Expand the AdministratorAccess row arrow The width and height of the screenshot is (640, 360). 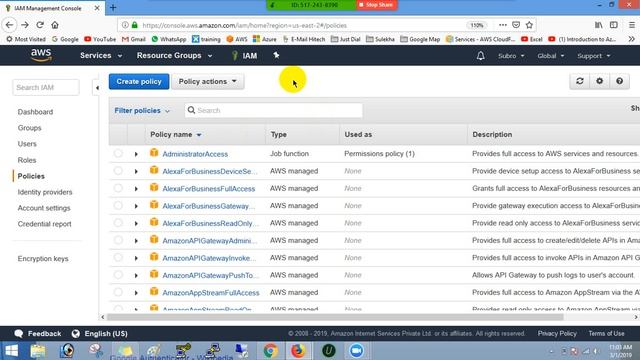click(136, 154)
